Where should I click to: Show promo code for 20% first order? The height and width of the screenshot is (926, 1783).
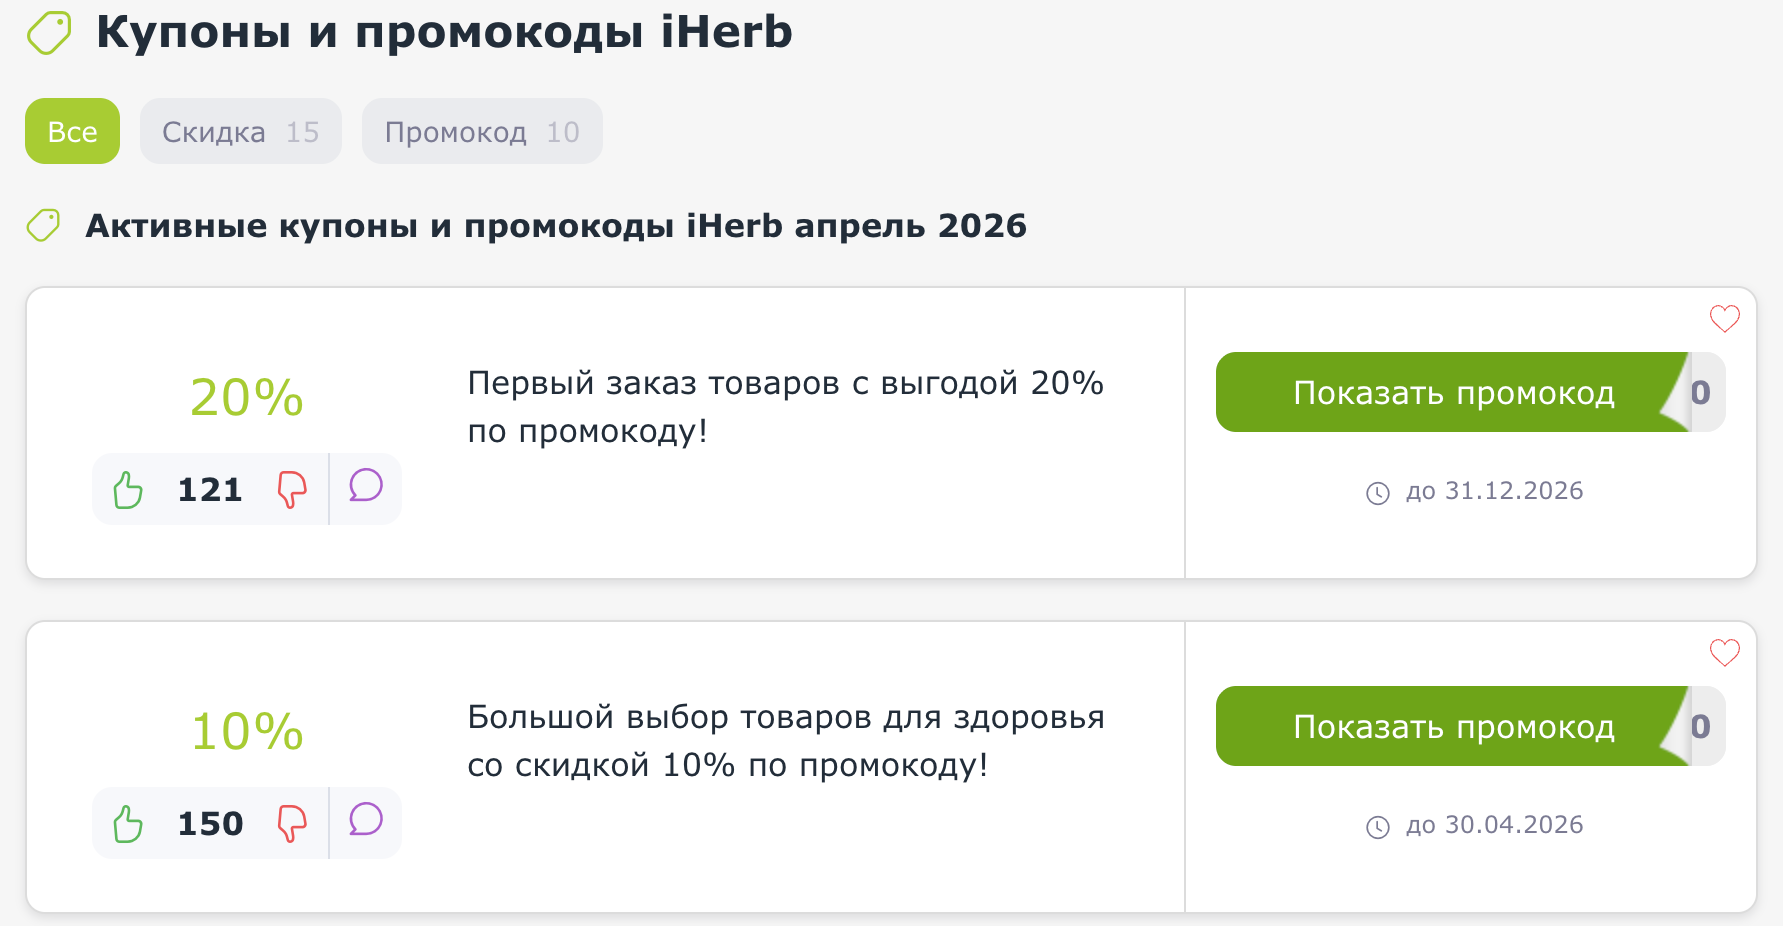(1453, 393)
